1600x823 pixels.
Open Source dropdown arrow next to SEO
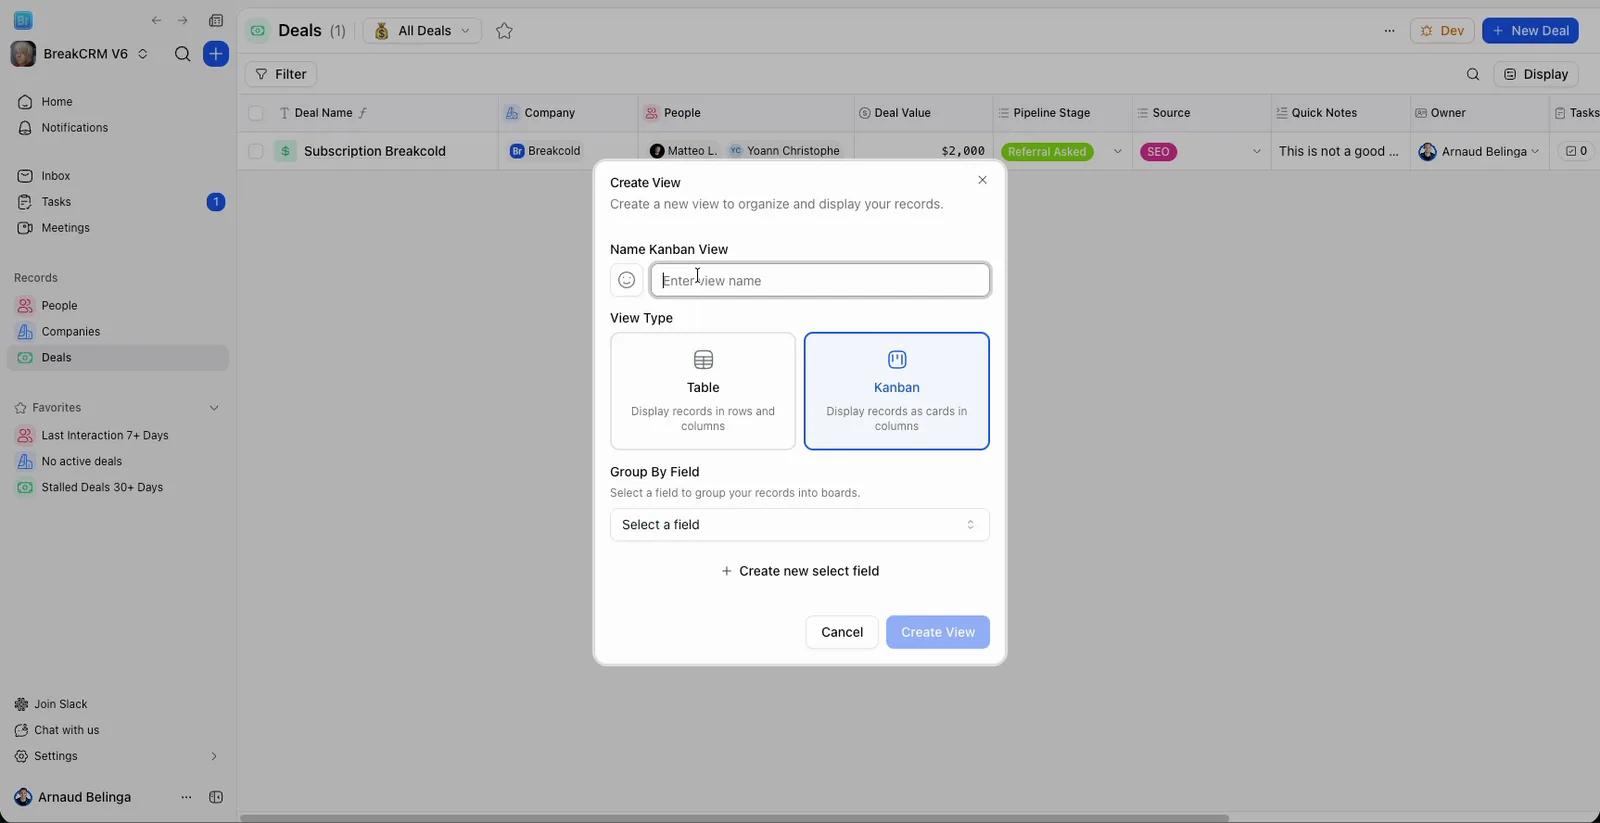[x=1256, y=152]
